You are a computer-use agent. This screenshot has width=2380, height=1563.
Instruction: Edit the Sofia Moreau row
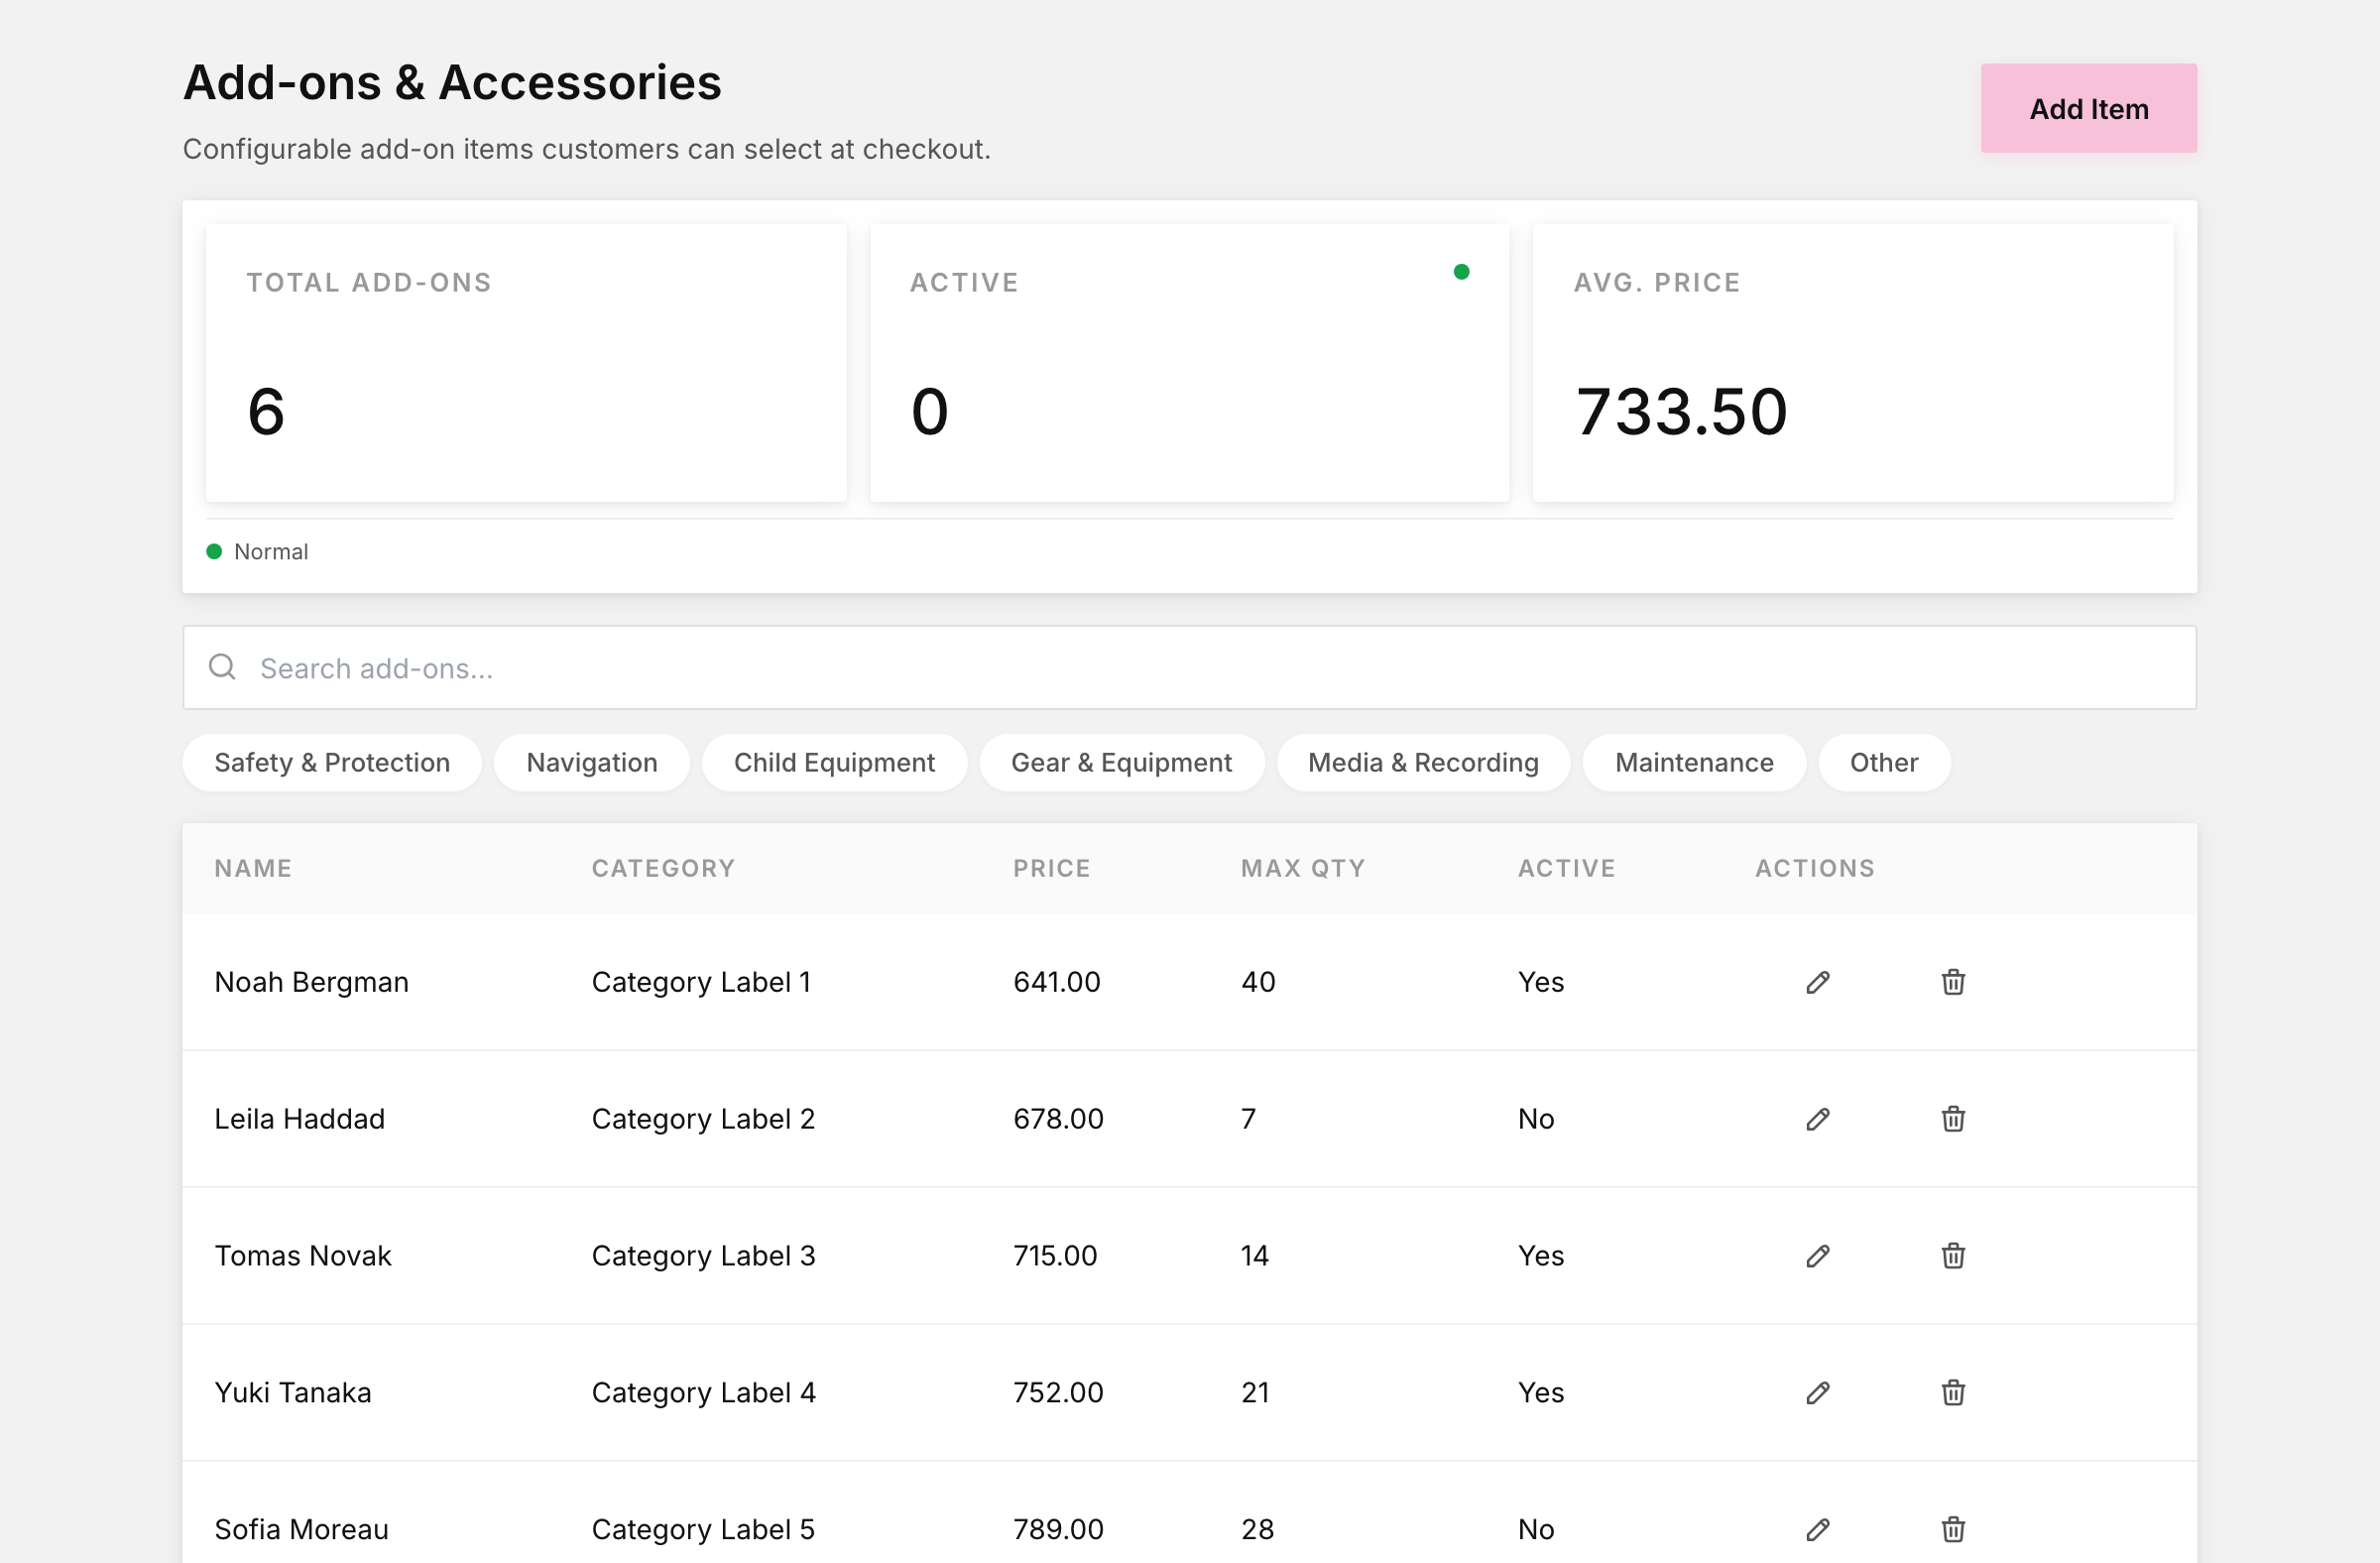(1818, 1530)
